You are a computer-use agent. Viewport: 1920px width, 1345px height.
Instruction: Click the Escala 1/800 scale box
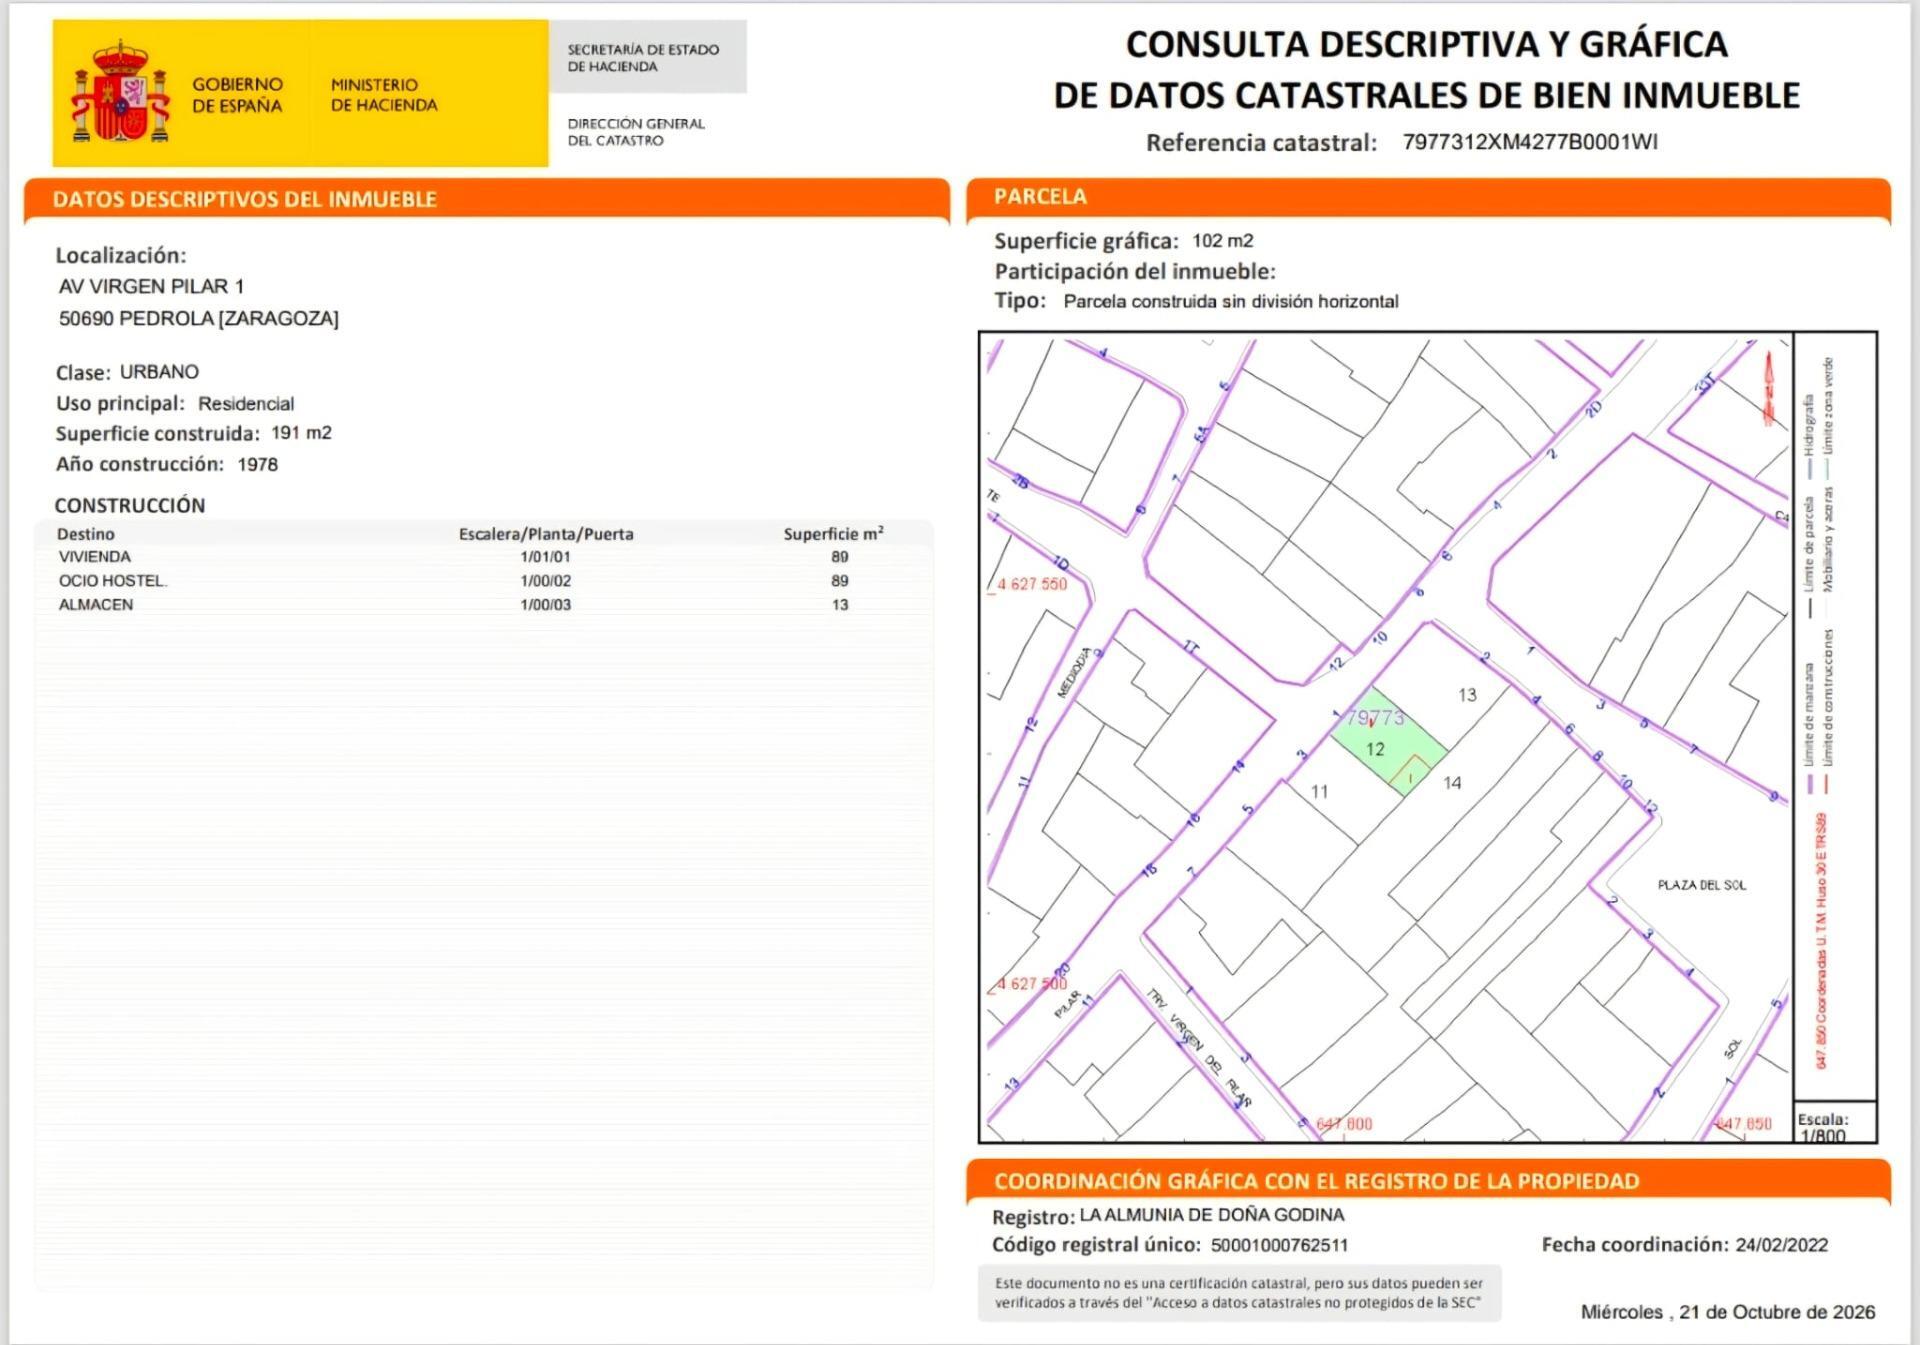[1835, 1122]
